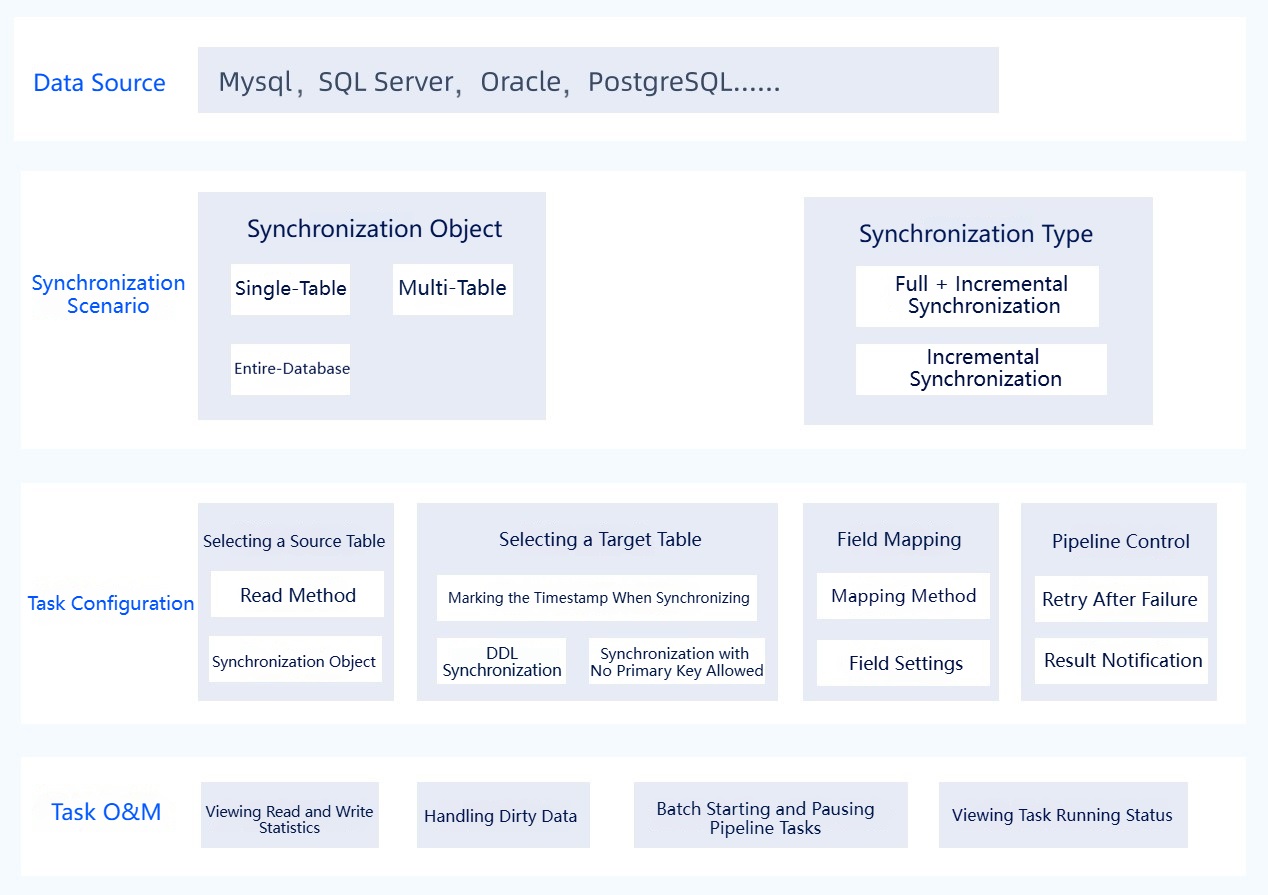Select the Full + Incremental Synchronization box
The image size is (1268, 895).
coord(977,296)
